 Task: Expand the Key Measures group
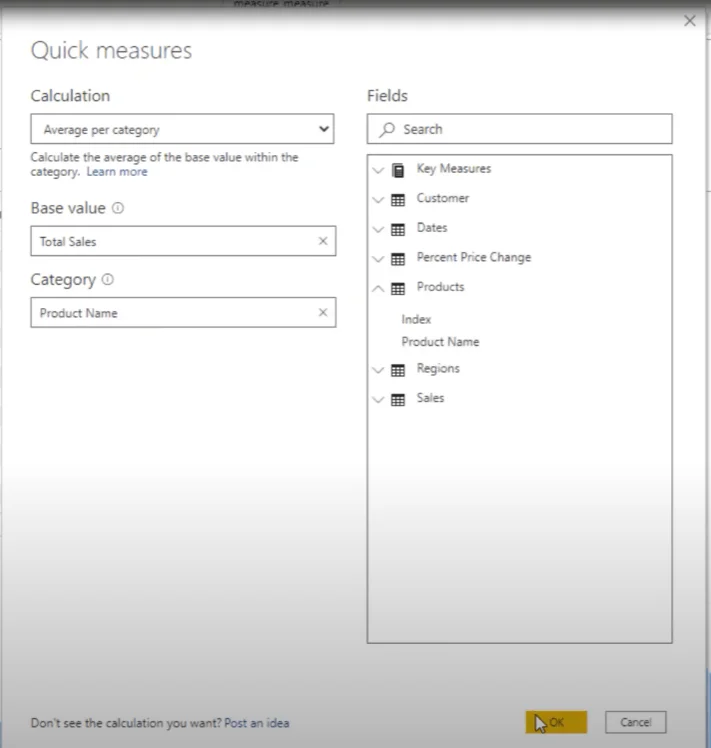click(x=378, y=170)
